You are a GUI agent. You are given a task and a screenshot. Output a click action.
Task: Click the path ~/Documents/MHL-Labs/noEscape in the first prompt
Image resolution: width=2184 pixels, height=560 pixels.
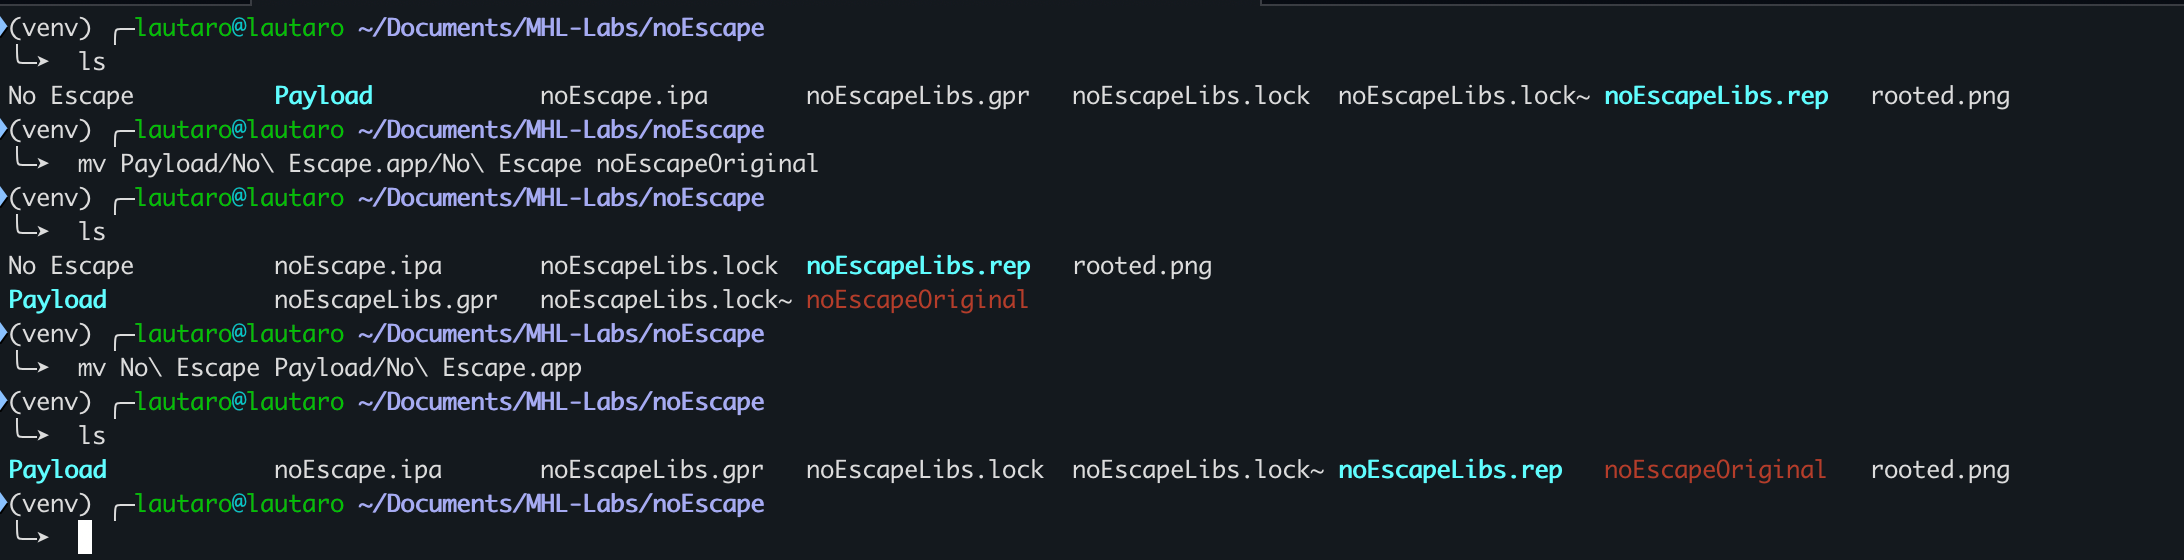tap(561, 28)
